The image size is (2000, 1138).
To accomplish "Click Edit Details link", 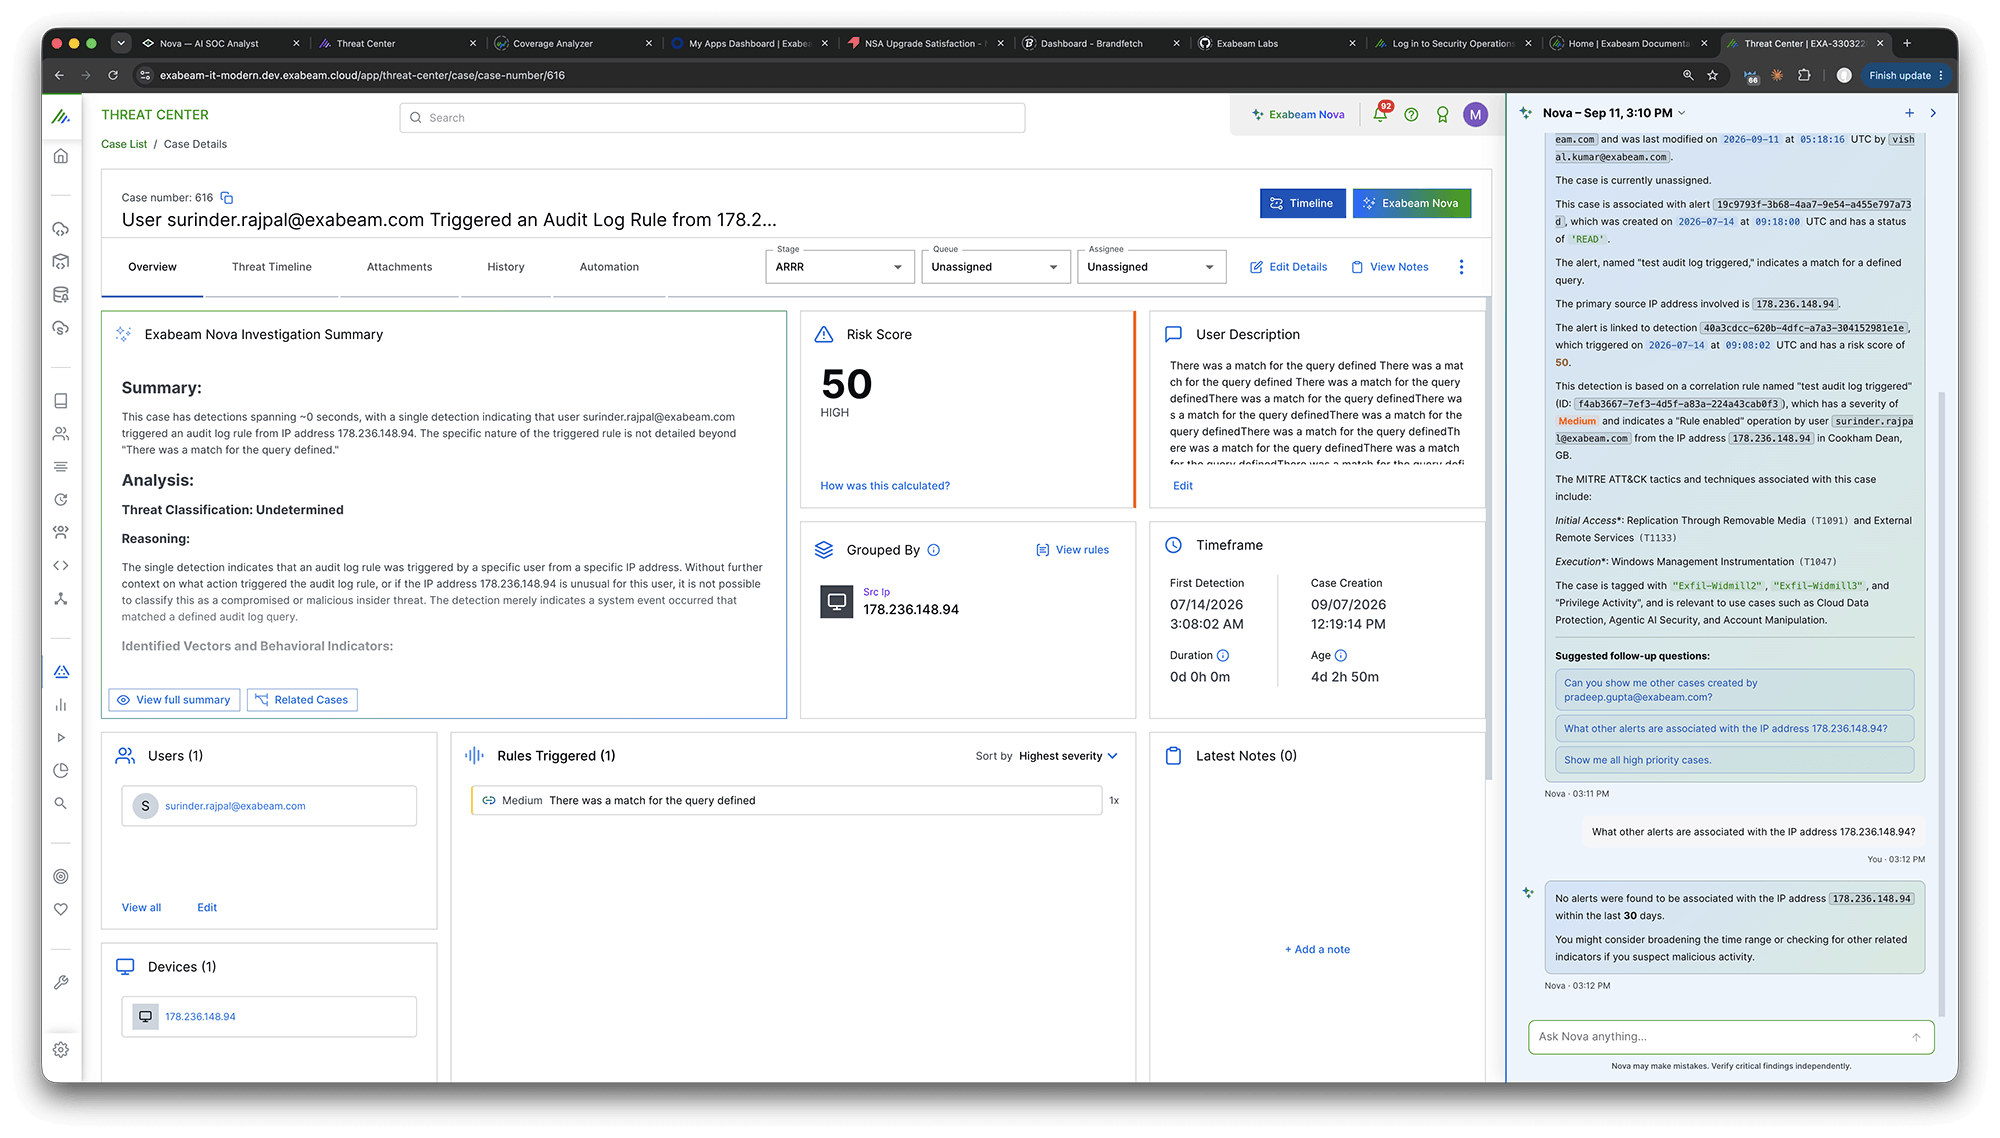I will tap(1289, 267).
